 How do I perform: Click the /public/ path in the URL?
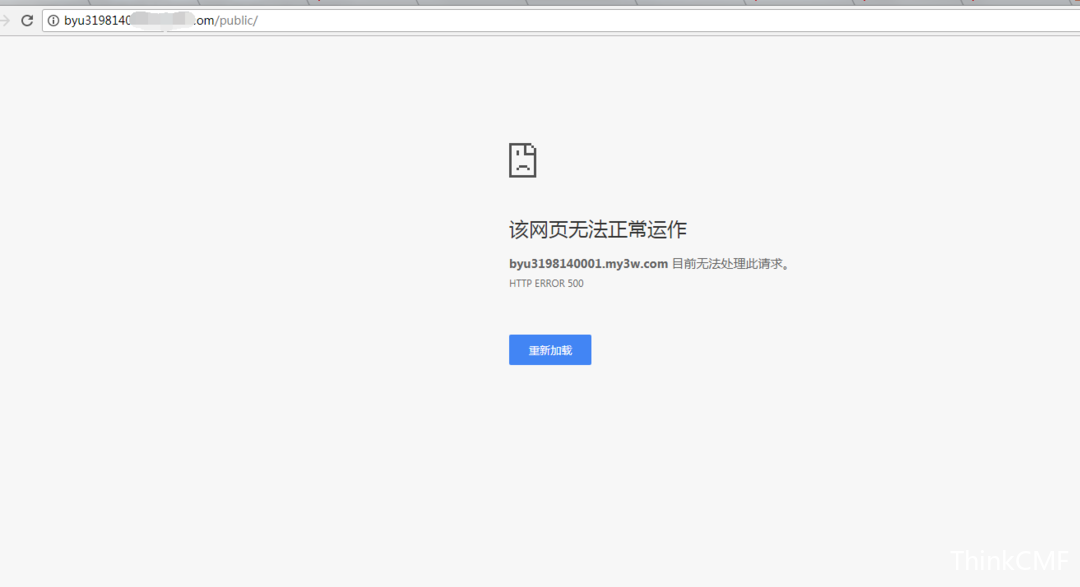(x=237, y=20)
